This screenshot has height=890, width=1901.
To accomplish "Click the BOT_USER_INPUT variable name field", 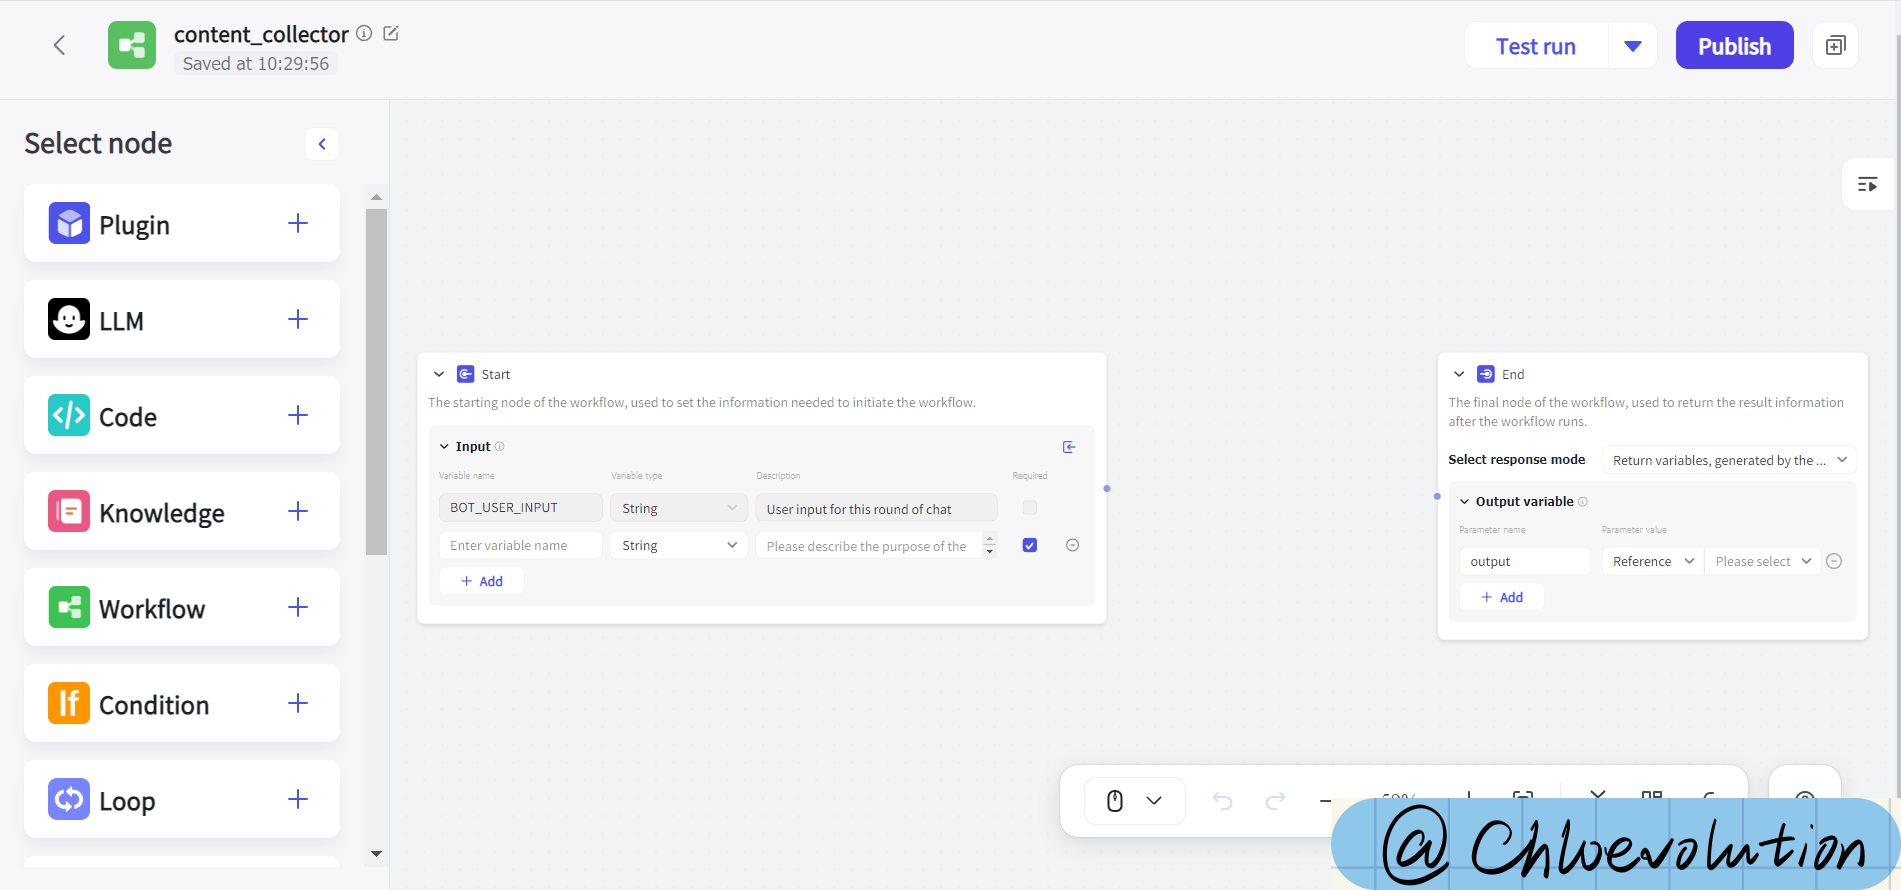I will point(520,508).
